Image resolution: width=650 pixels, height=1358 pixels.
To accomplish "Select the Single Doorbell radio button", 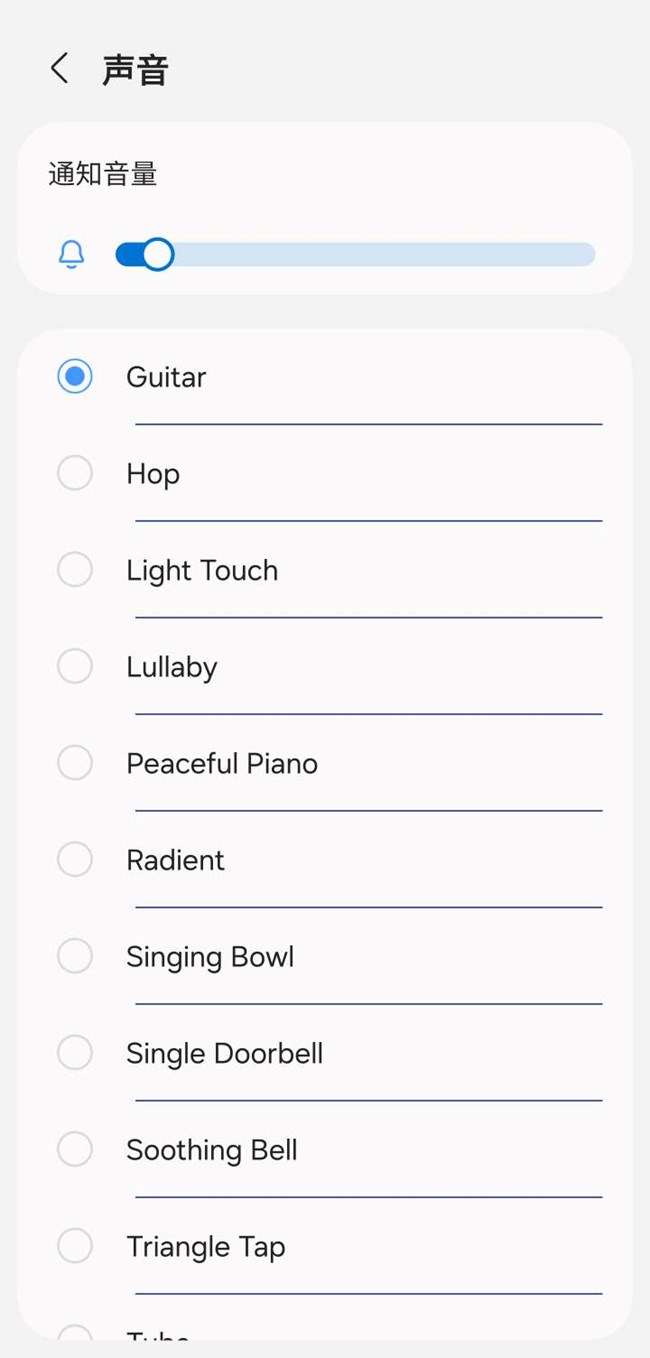I will click(x=75, y=1052).
